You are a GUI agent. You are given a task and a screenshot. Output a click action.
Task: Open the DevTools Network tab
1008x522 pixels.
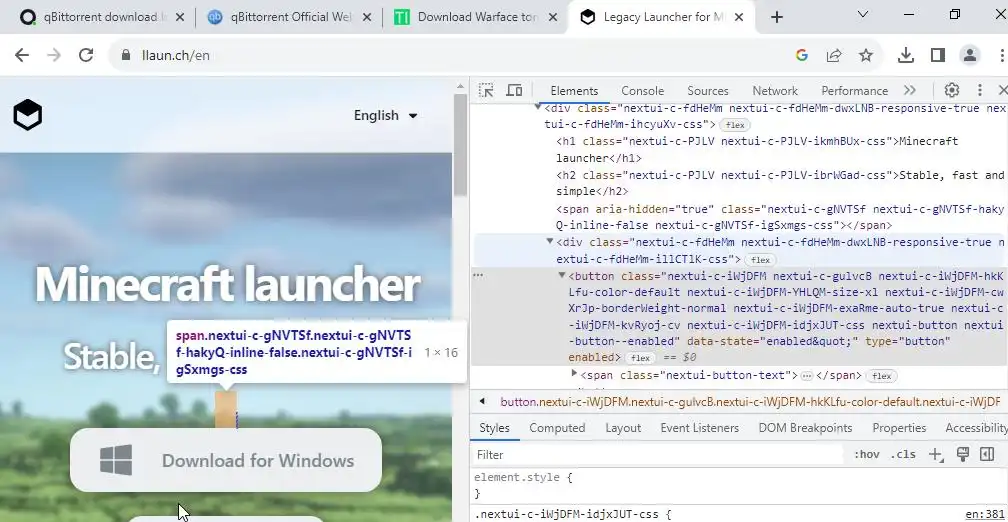point(775,91)
